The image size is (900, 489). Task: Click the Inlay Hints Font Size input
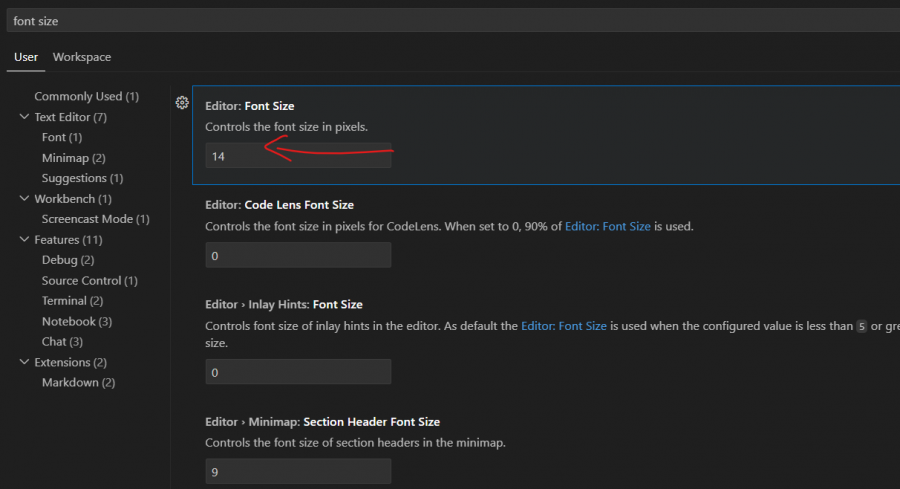[x=297, y=372]
